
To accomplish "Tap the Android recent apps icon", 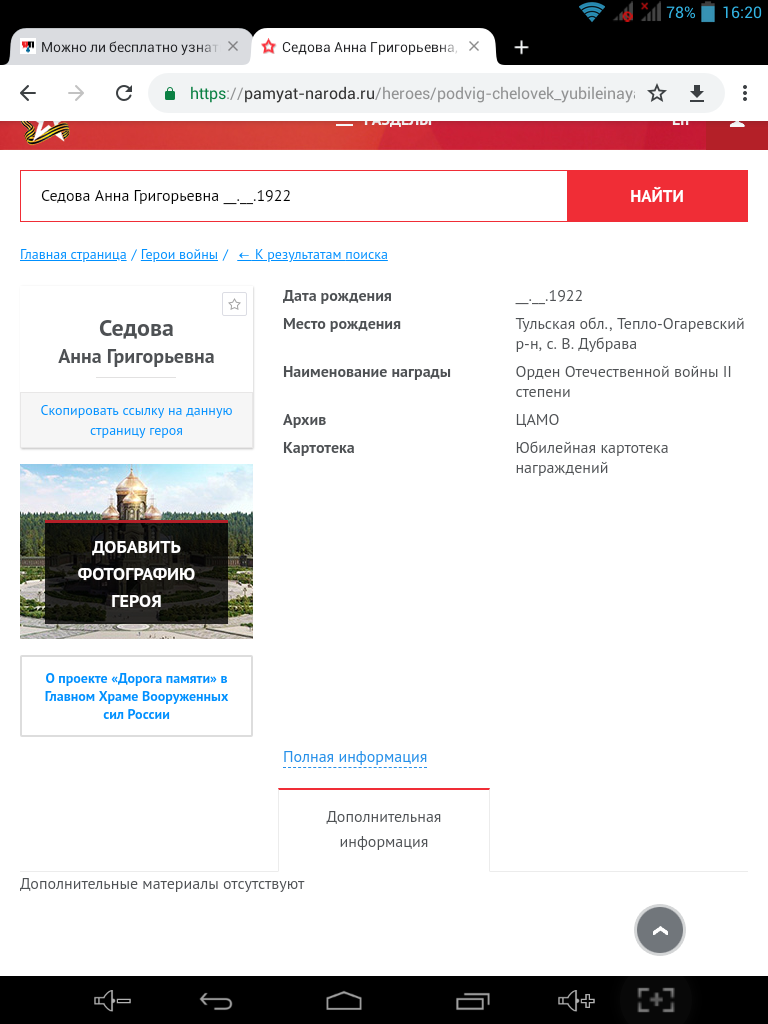I will tap(473, 1000).
